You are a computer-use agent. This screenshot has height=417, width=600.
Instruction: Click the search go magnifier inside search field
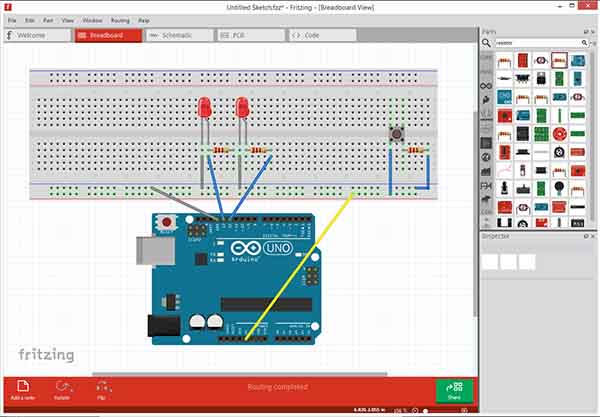[x=584, y=43]
